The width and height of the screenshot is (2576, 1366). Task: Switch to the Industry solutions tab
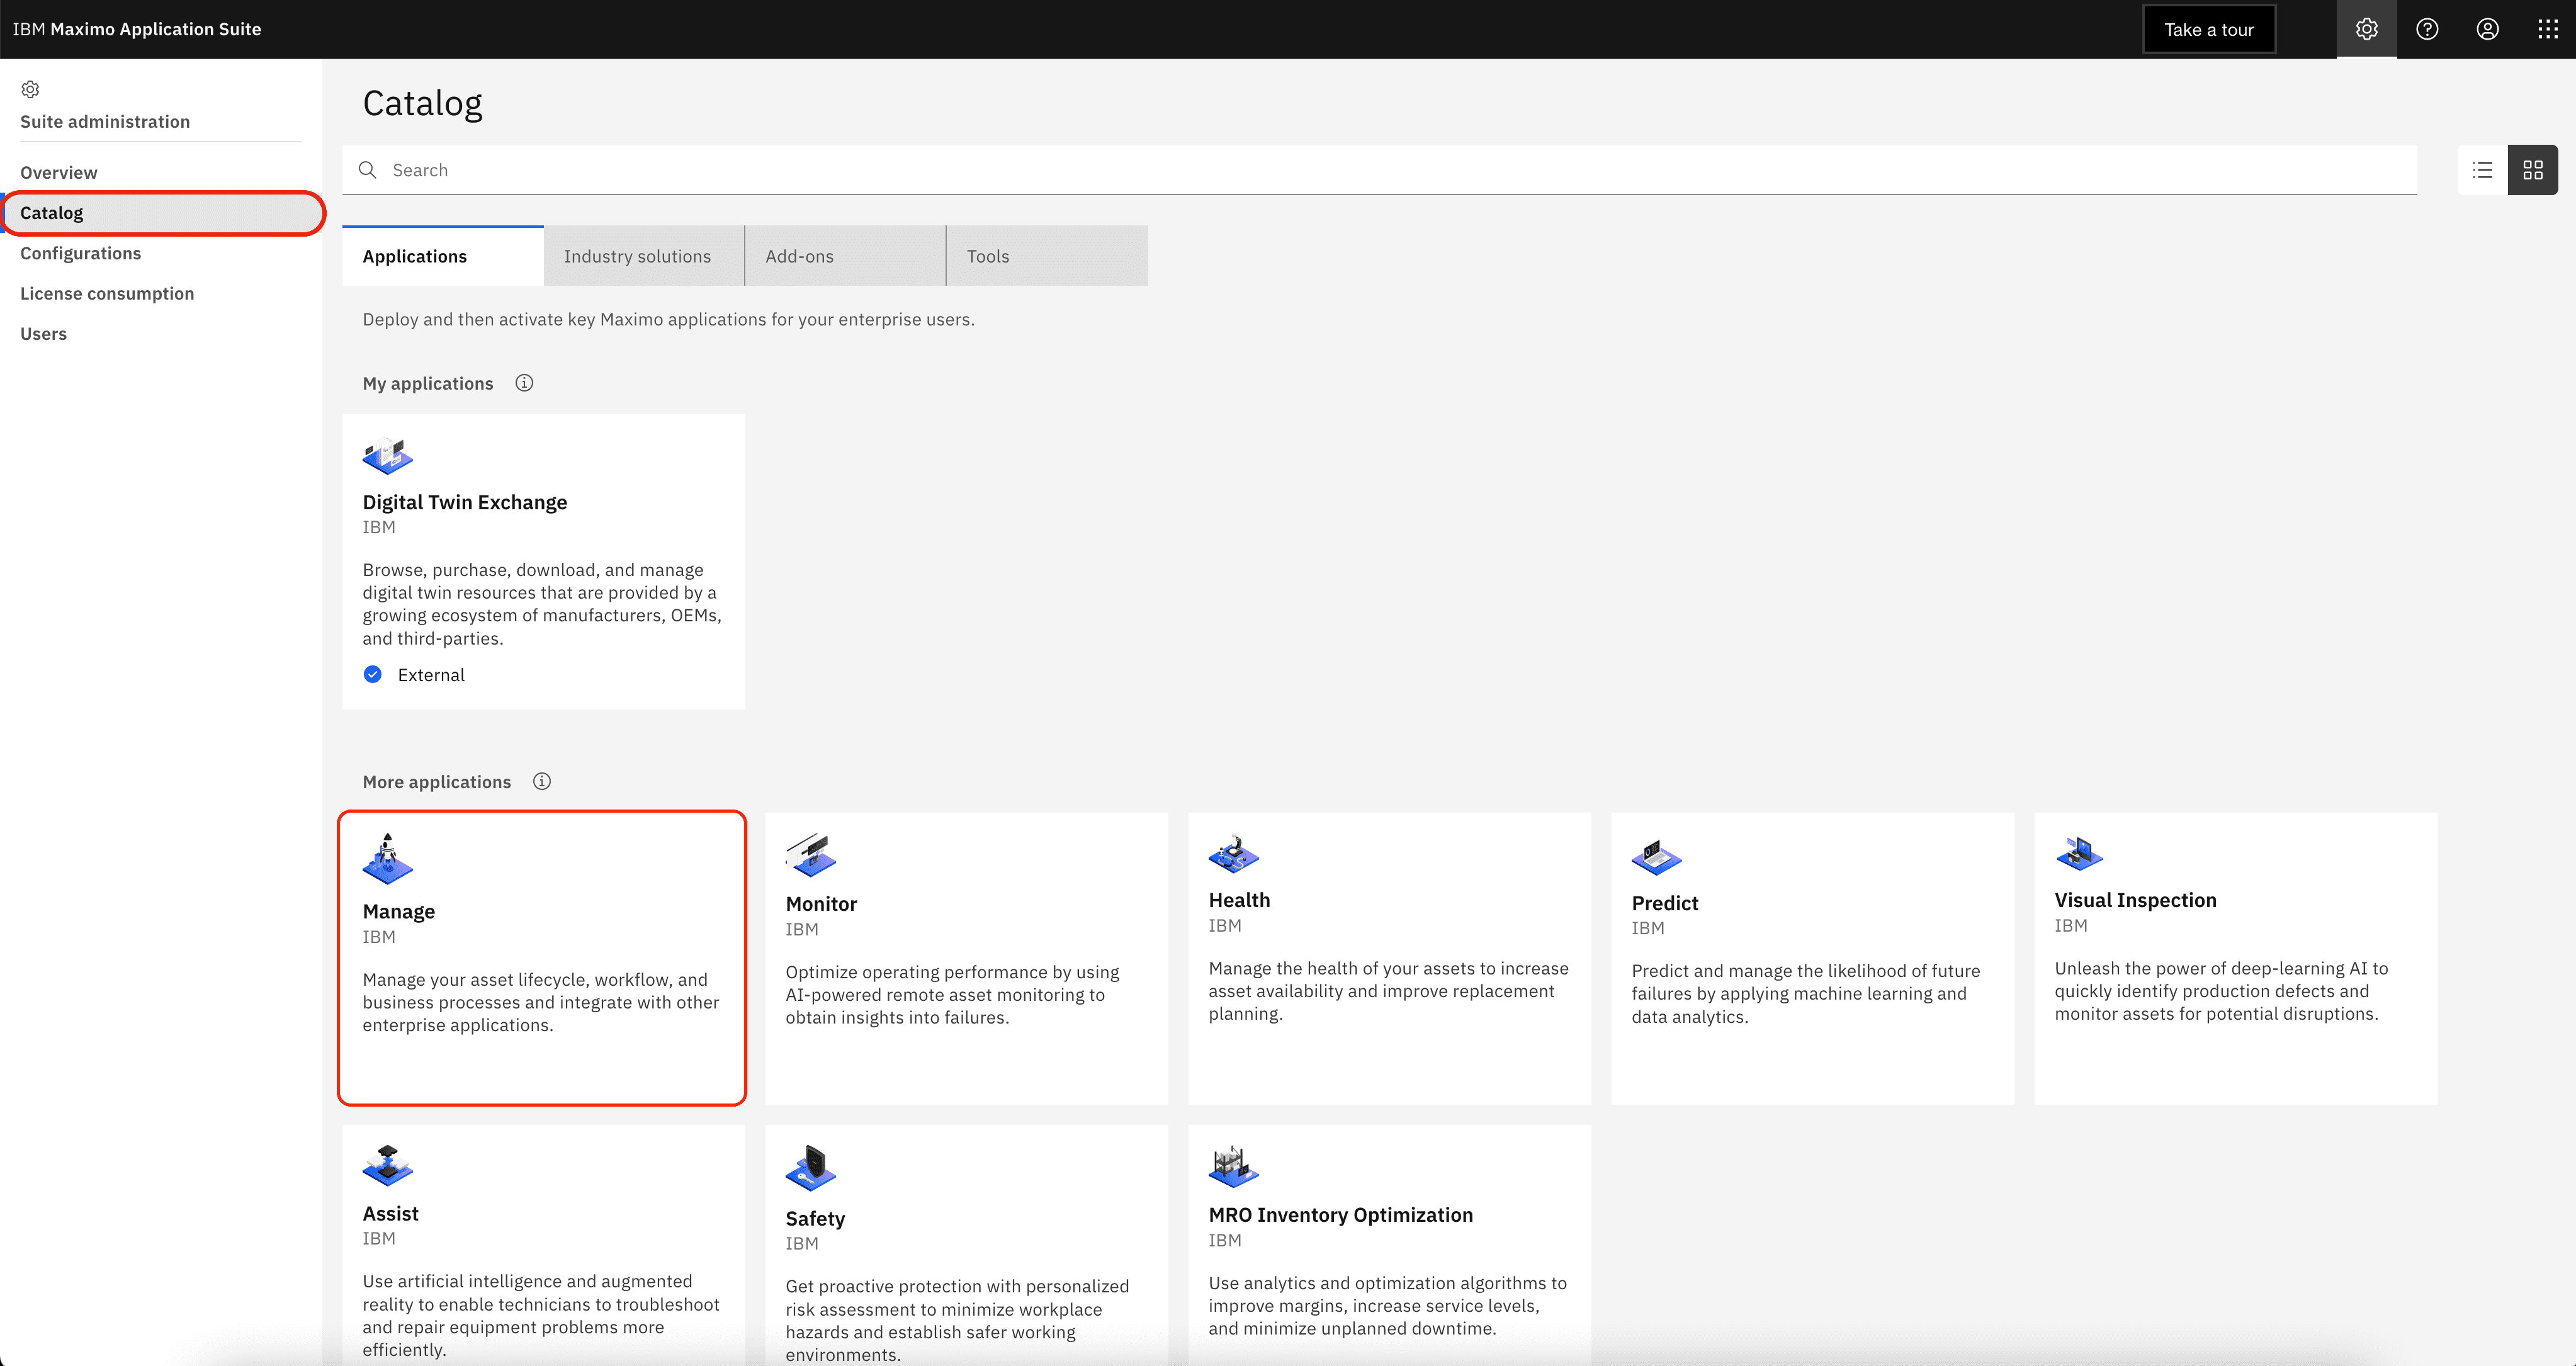644,256
